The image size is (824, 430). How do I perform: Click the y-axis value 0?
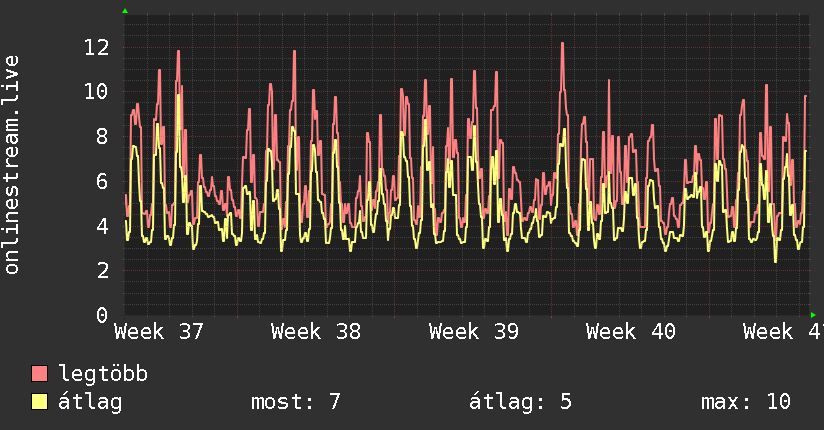point(103,315)
